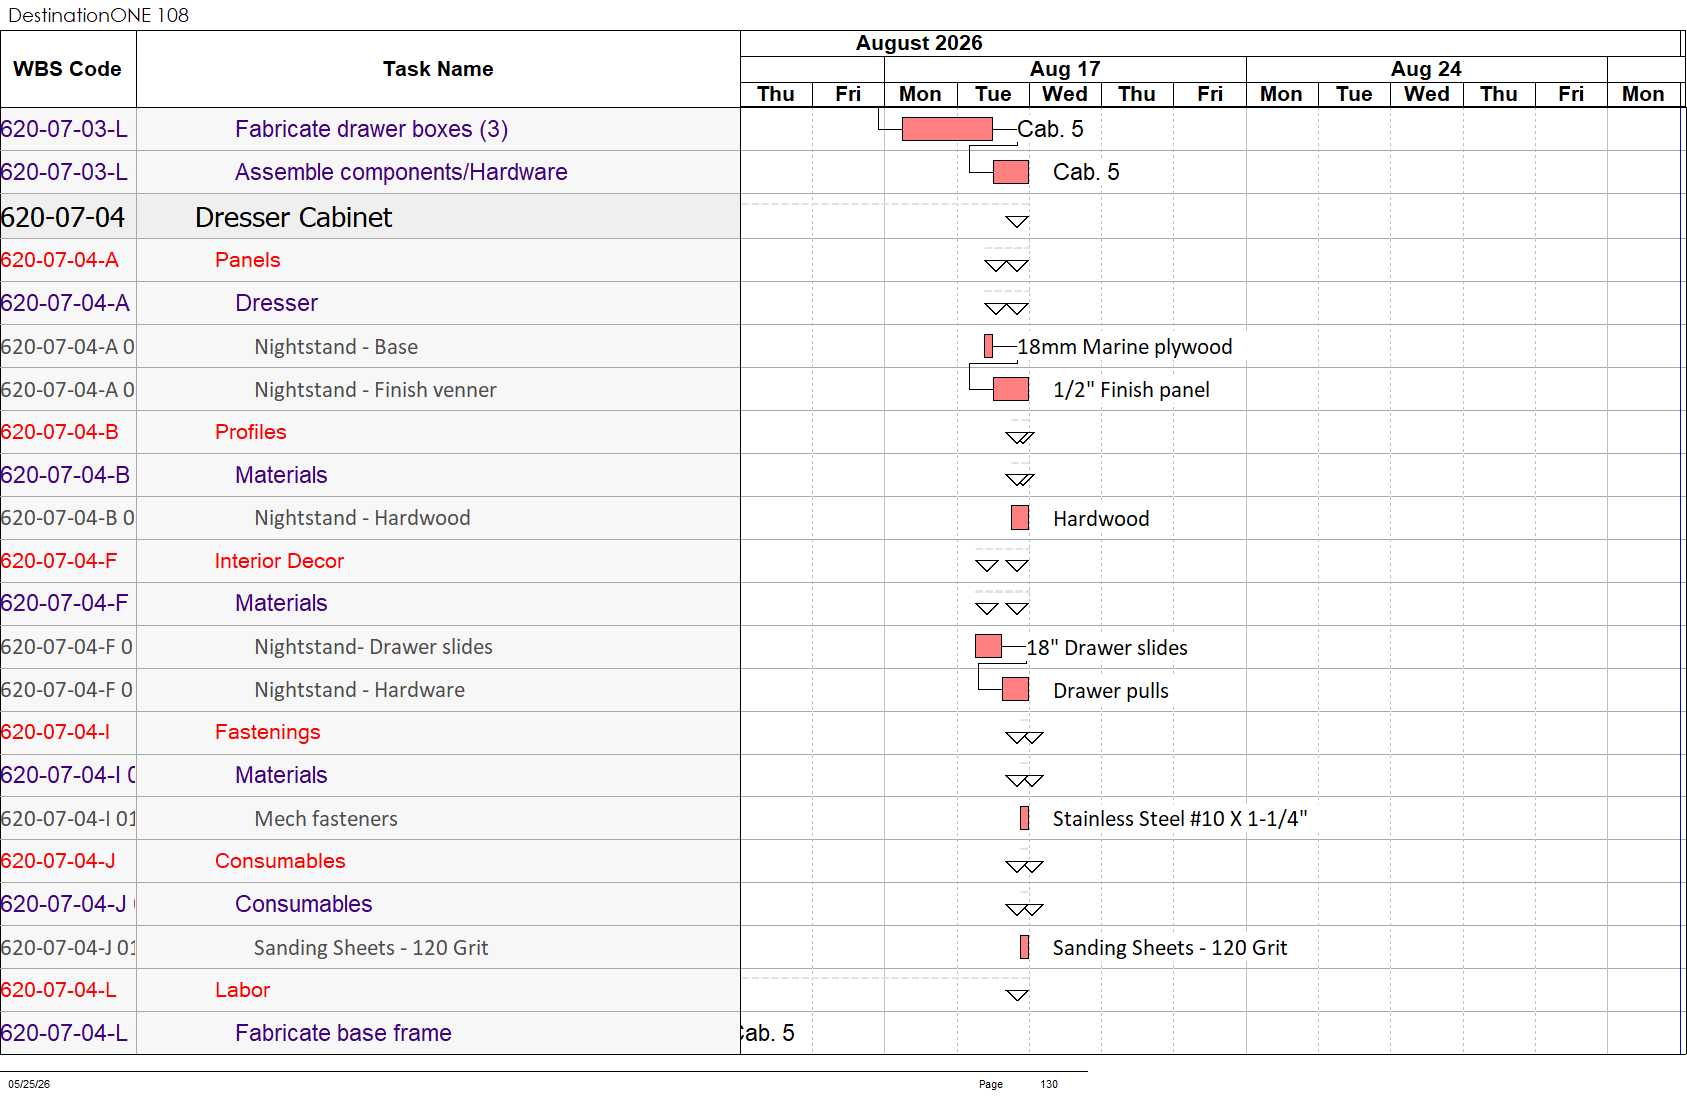
Task: Click the Fabricate drawer boxes Gantt bar
Action: (946, 129)
